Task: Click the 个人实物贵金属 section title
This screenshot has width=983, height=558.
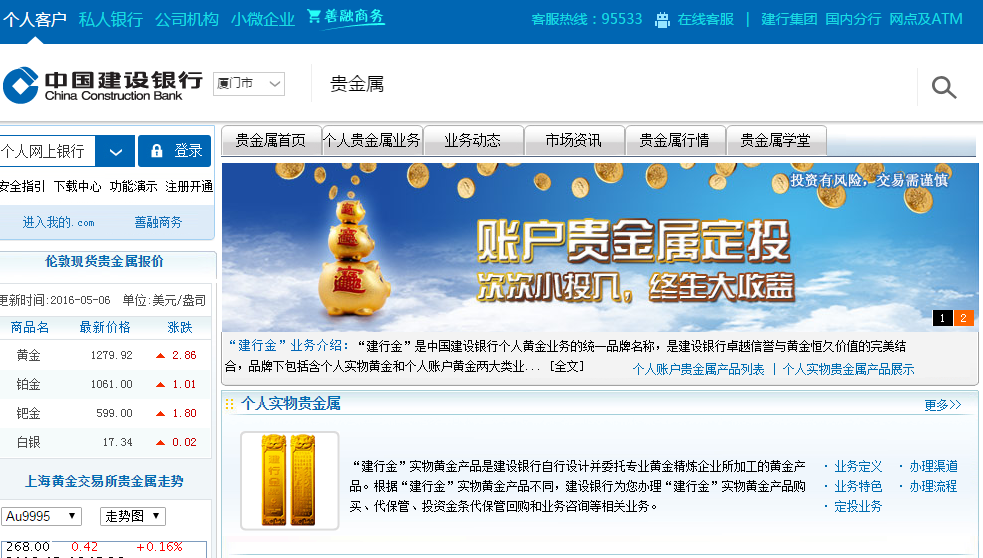Action: [291, 403]
